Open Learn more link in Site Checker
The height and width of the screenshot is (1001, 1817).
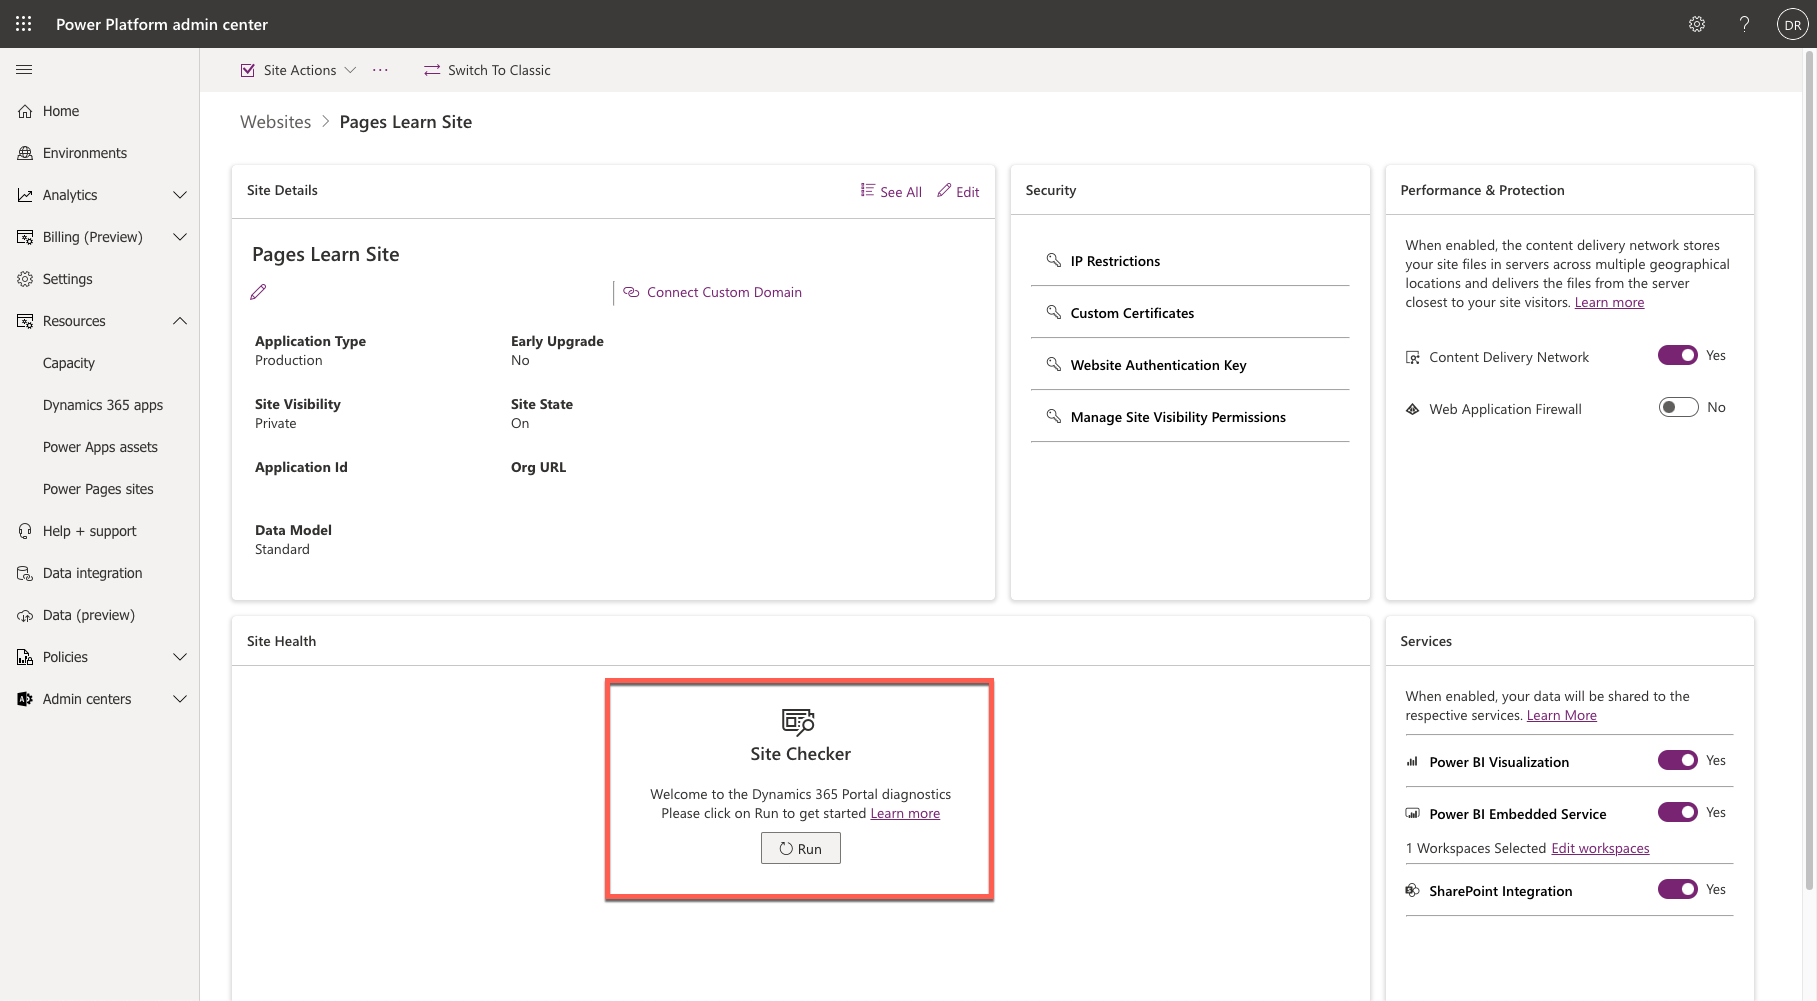[905, 813]
